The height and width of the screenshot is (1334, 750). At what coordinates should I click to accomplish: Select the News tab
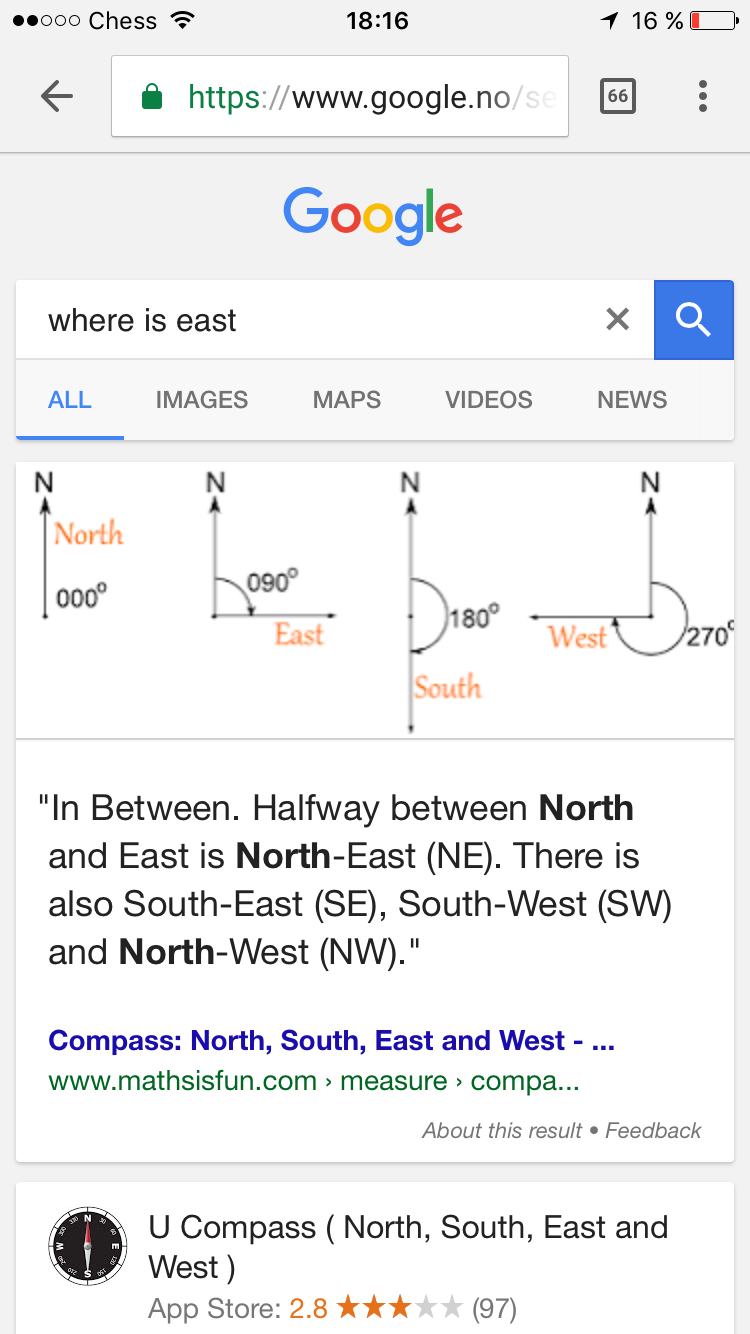632,400
